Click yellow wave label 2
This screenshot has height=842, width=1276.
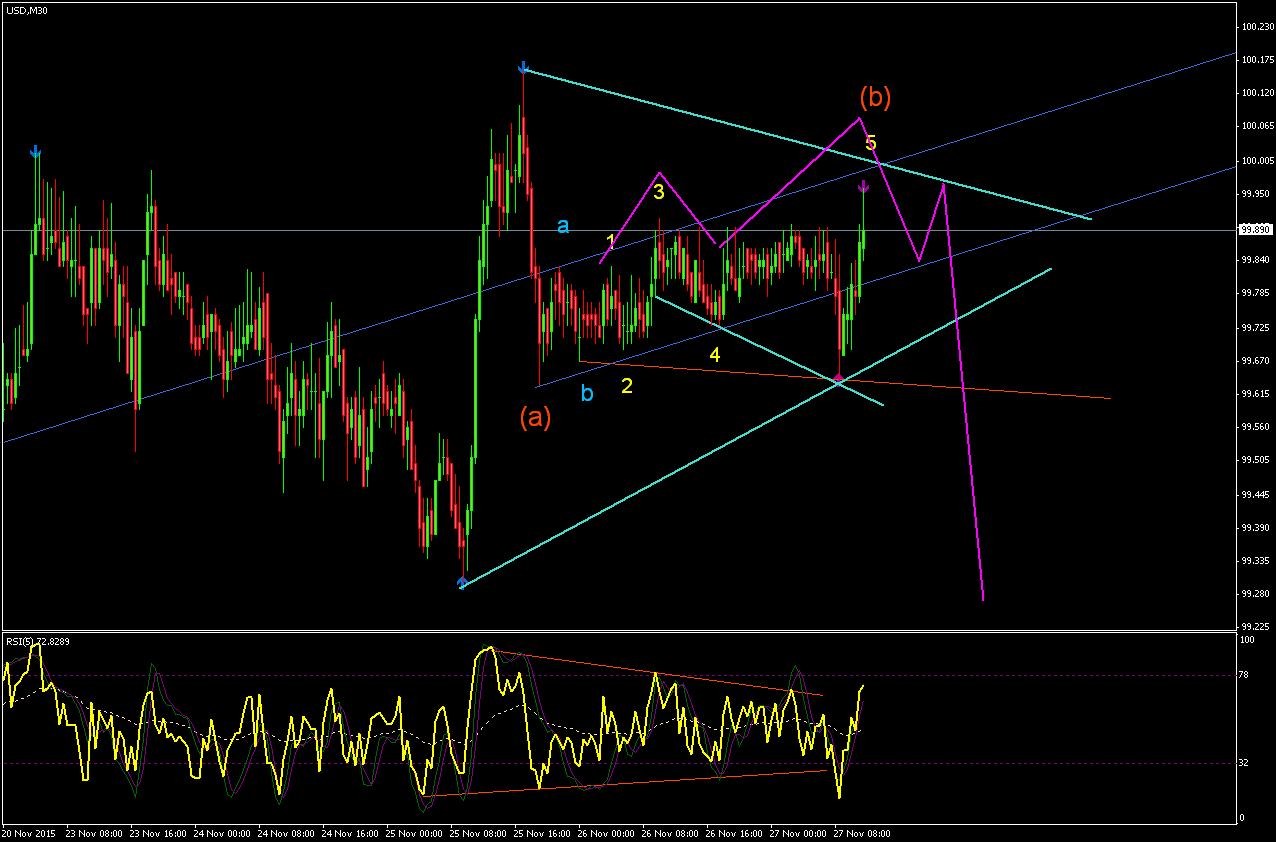[627, 386]
